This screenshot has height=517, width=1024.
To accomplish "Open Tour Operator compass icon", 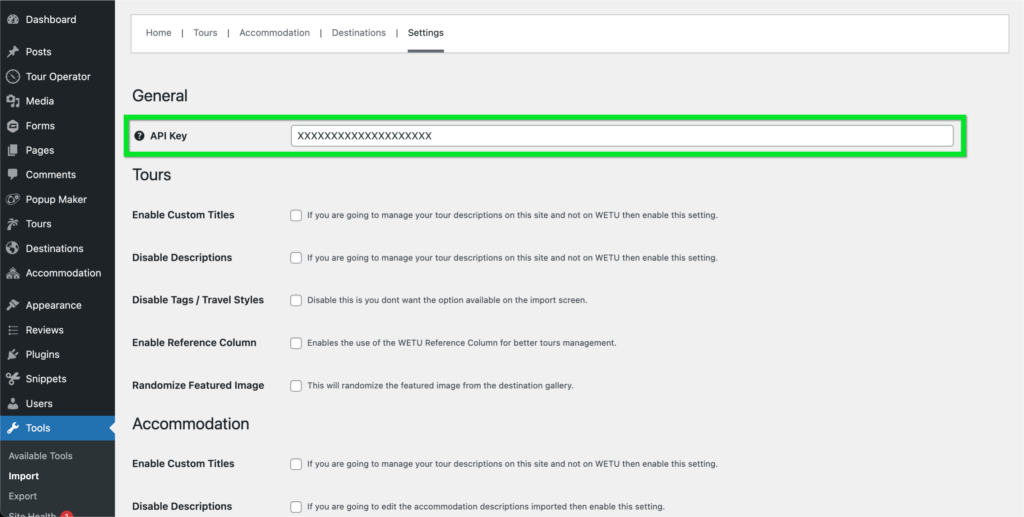I will (12, 76).
